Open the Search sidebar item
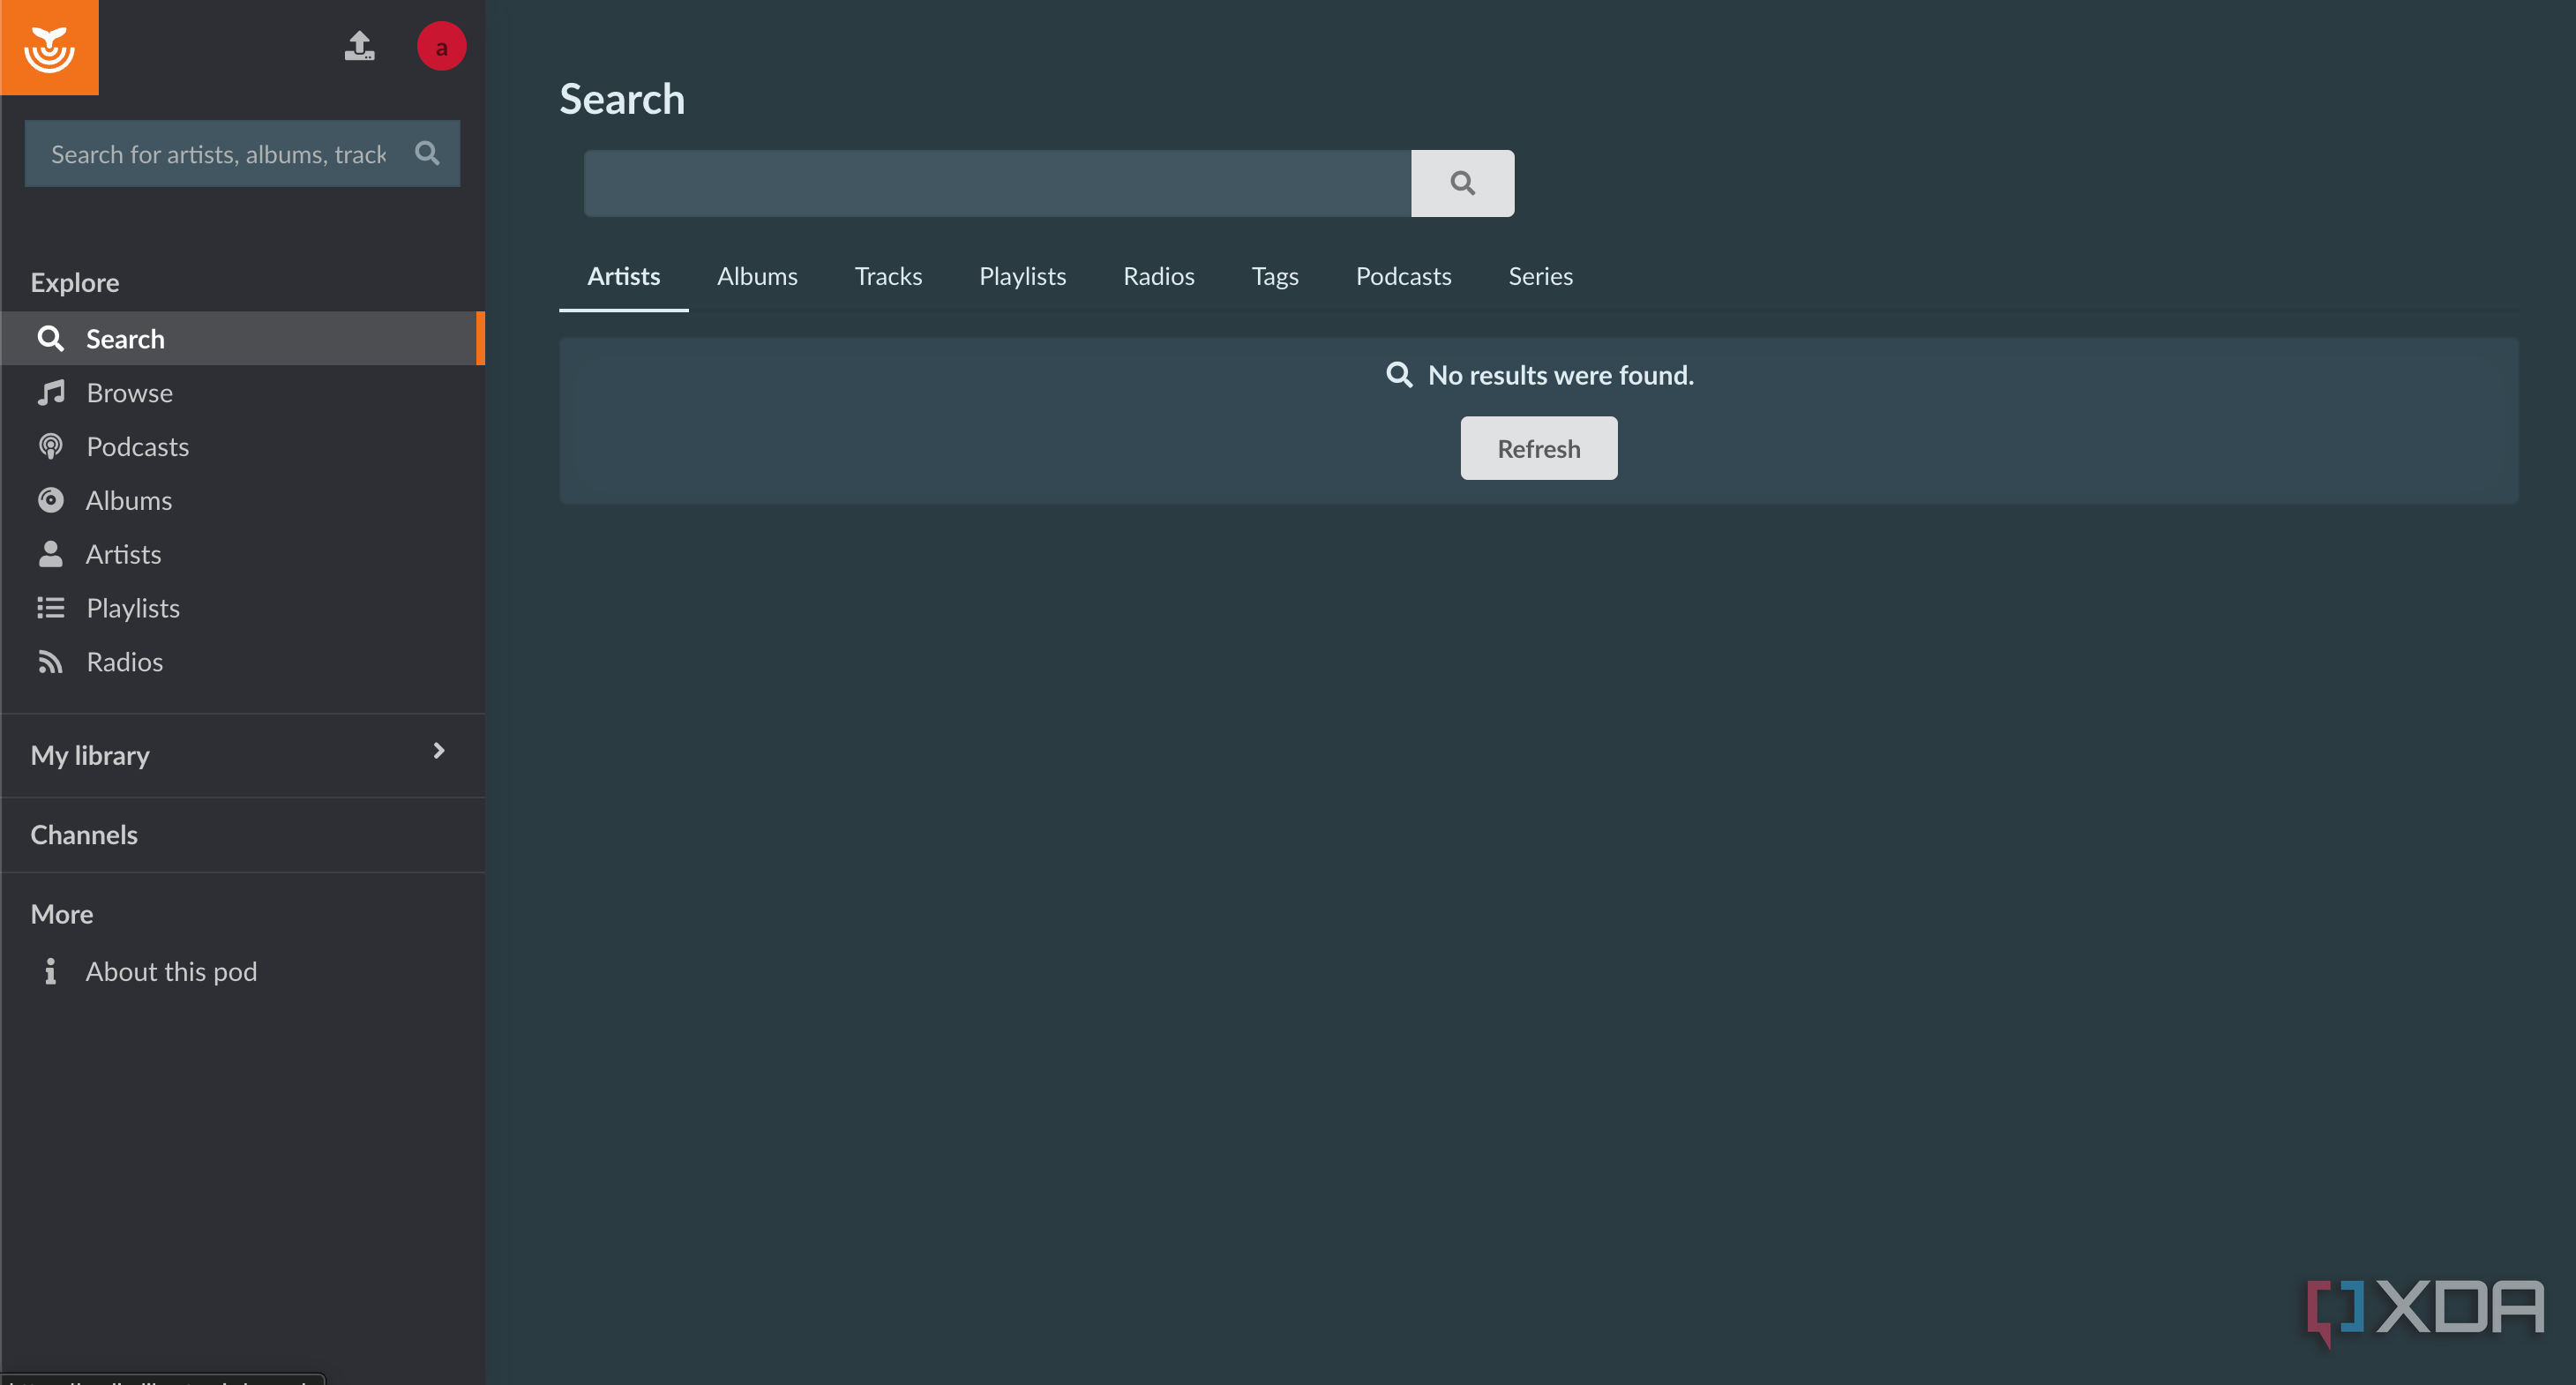The width and height of the screenshot is (2576, 1385). pos(241,338)
